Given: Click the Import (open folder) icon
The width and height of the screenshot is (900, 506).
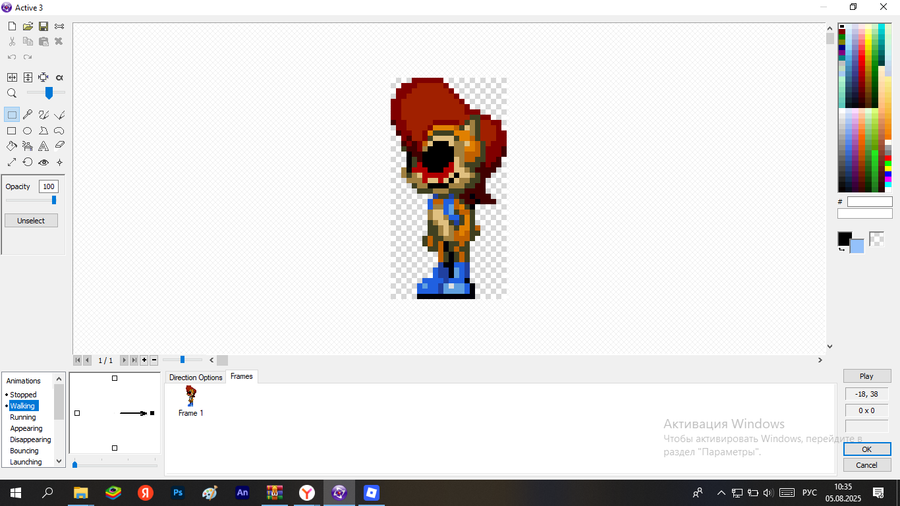Looking at the screenshot, I should [28, 26].
